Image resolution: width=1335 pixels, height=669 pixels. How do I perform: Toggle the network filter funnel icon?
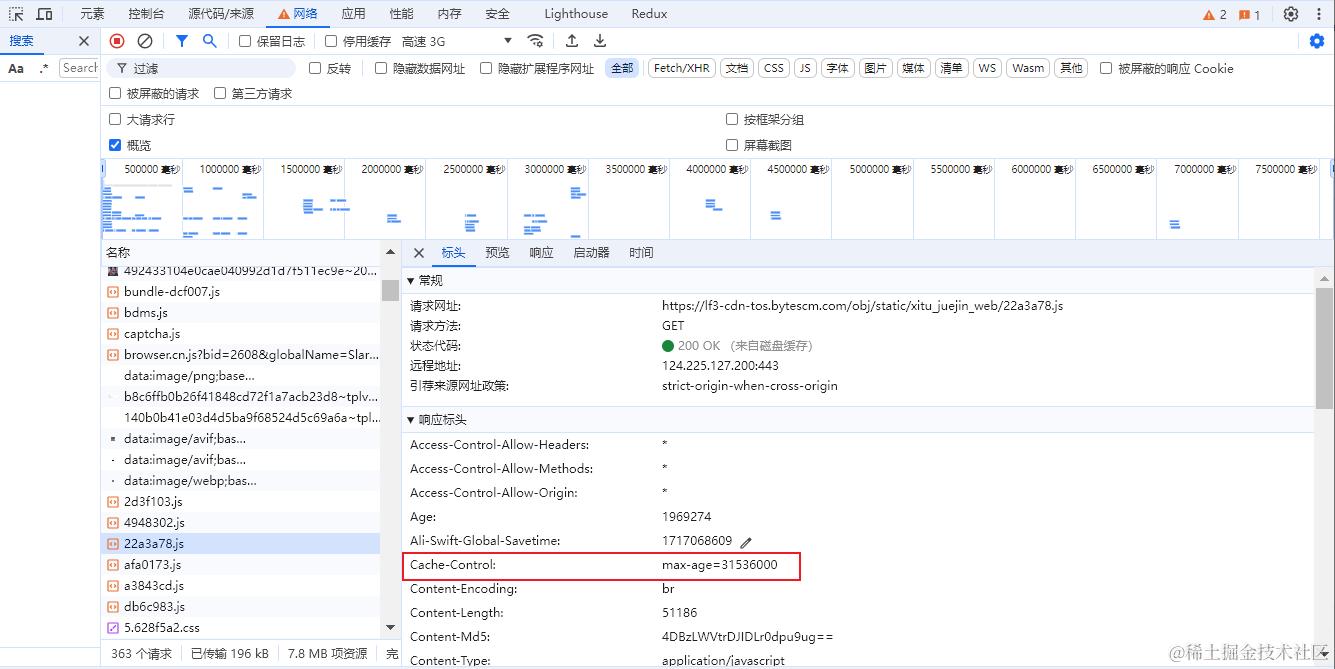pyautogui.click(x=181, y=41)
